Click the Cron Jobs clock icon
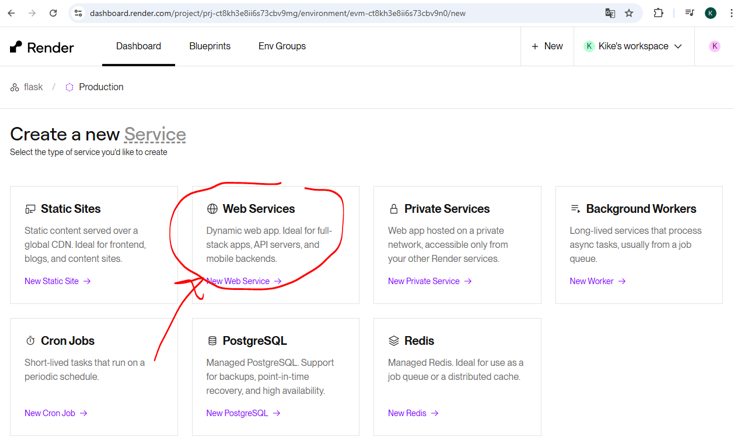This screenshot has width=746, height=440. click(30, 341)
